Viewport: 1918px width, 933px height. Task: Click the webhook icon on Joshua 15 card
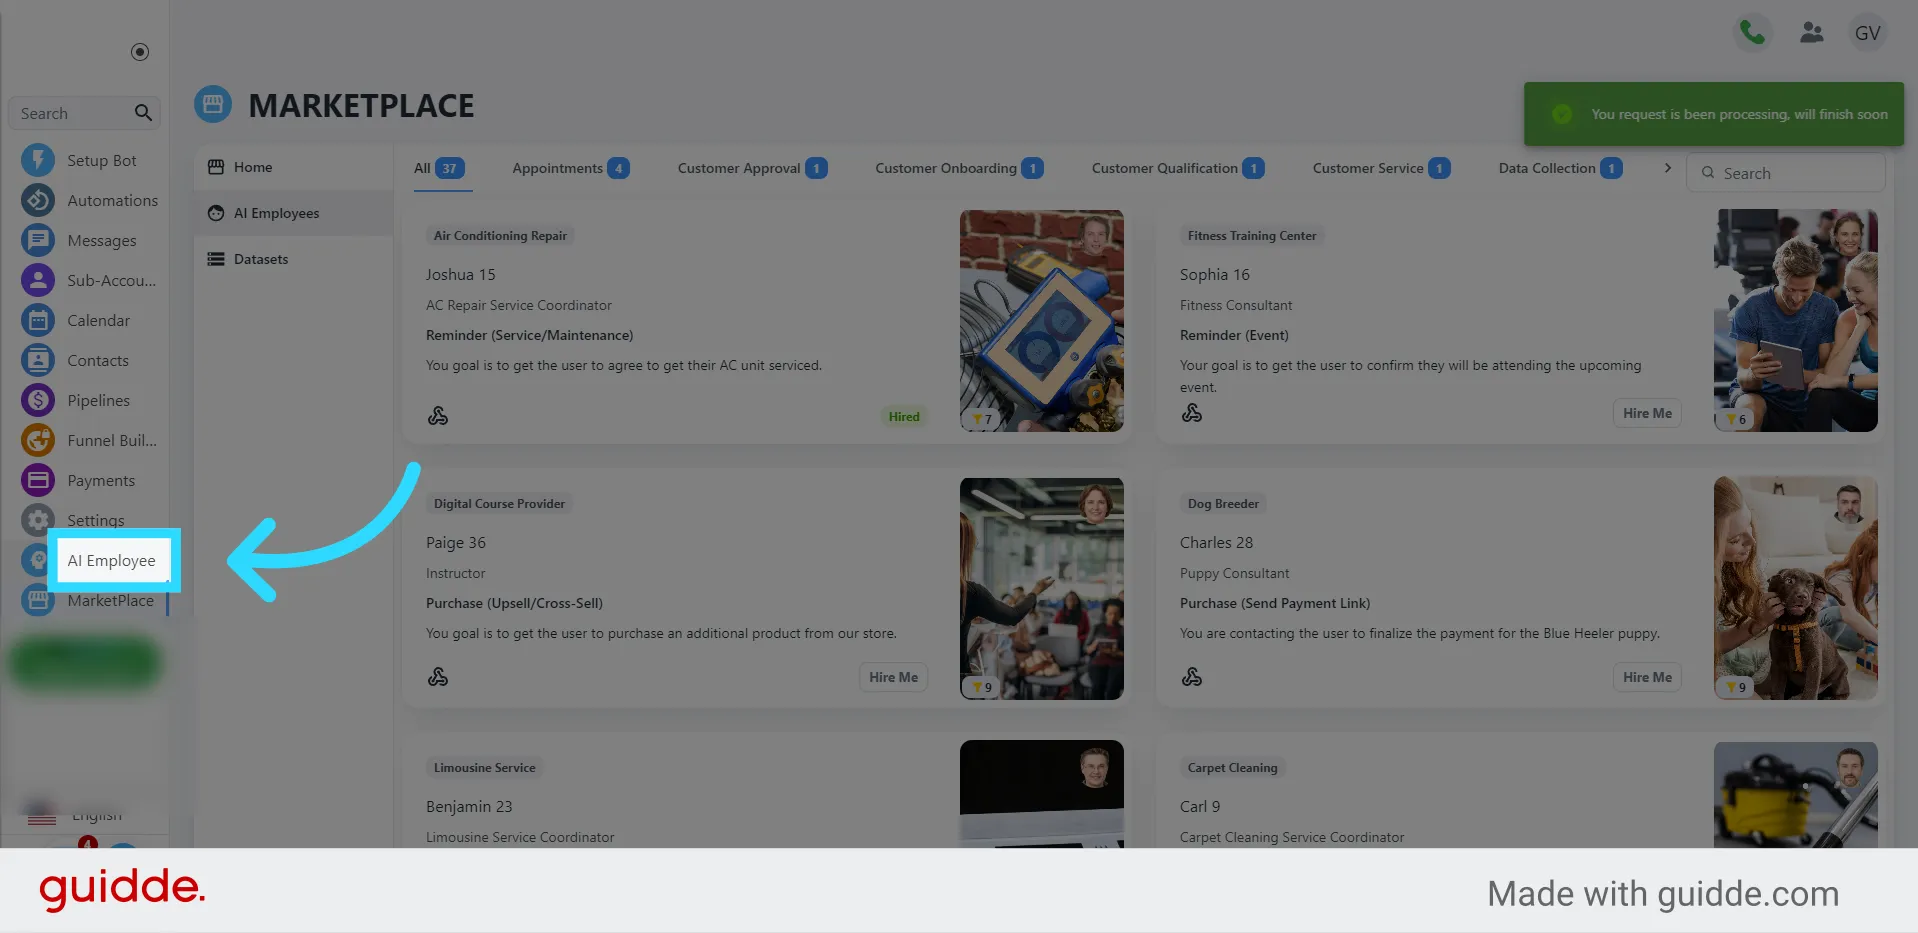[438, 416]
